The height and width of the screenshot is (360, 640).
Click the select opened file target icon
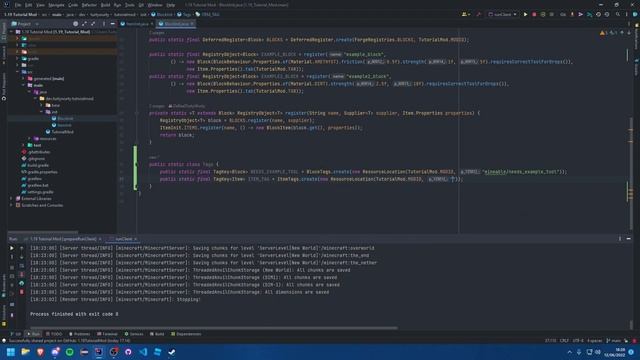[76, 24]
